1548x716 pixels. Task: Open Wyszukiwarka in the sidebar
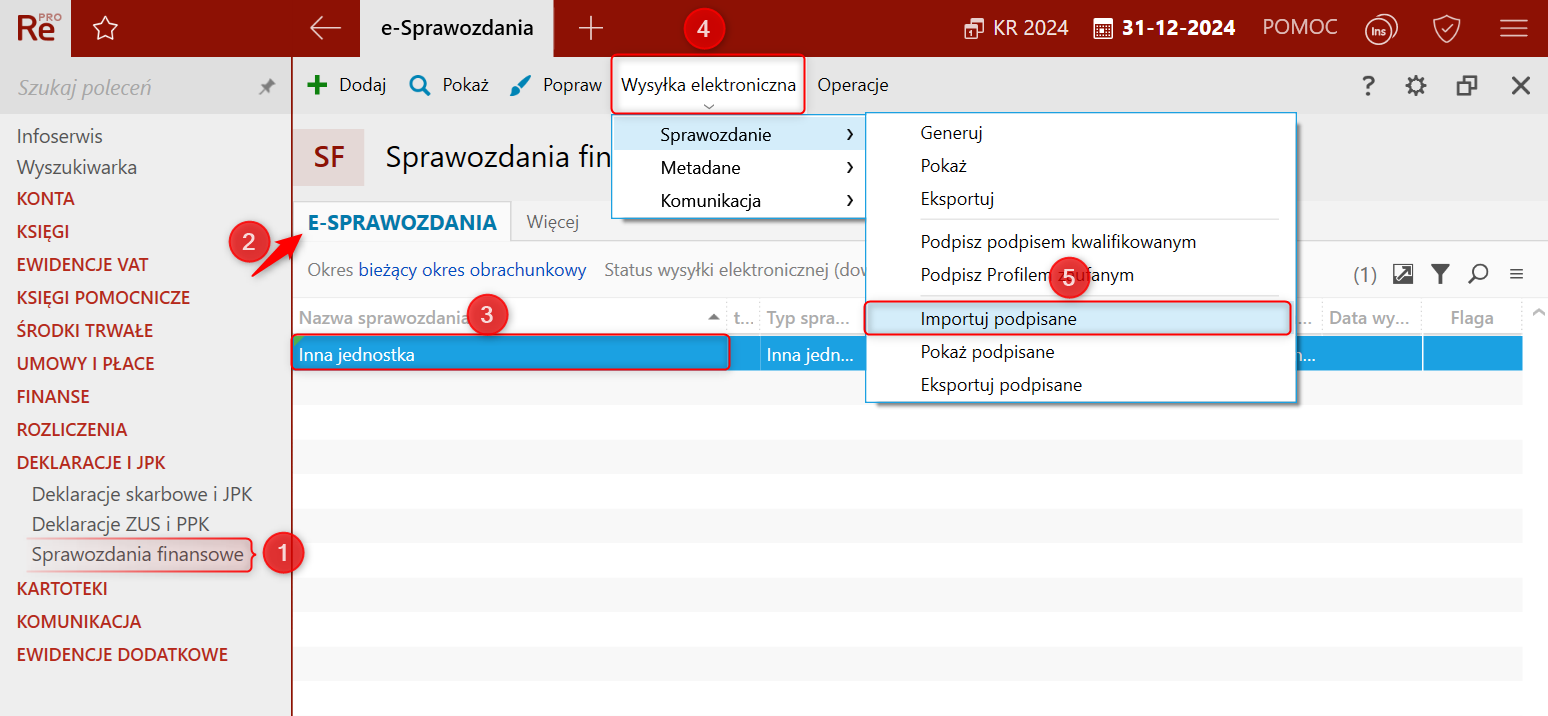[x=77, y=167]
